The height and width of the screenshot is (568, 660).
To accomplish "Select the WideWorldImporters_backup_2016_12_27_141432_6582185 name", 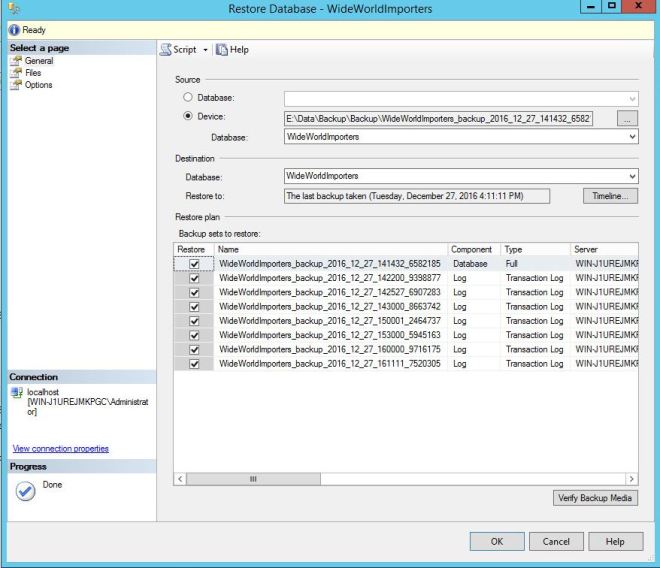I will point(330,264).
